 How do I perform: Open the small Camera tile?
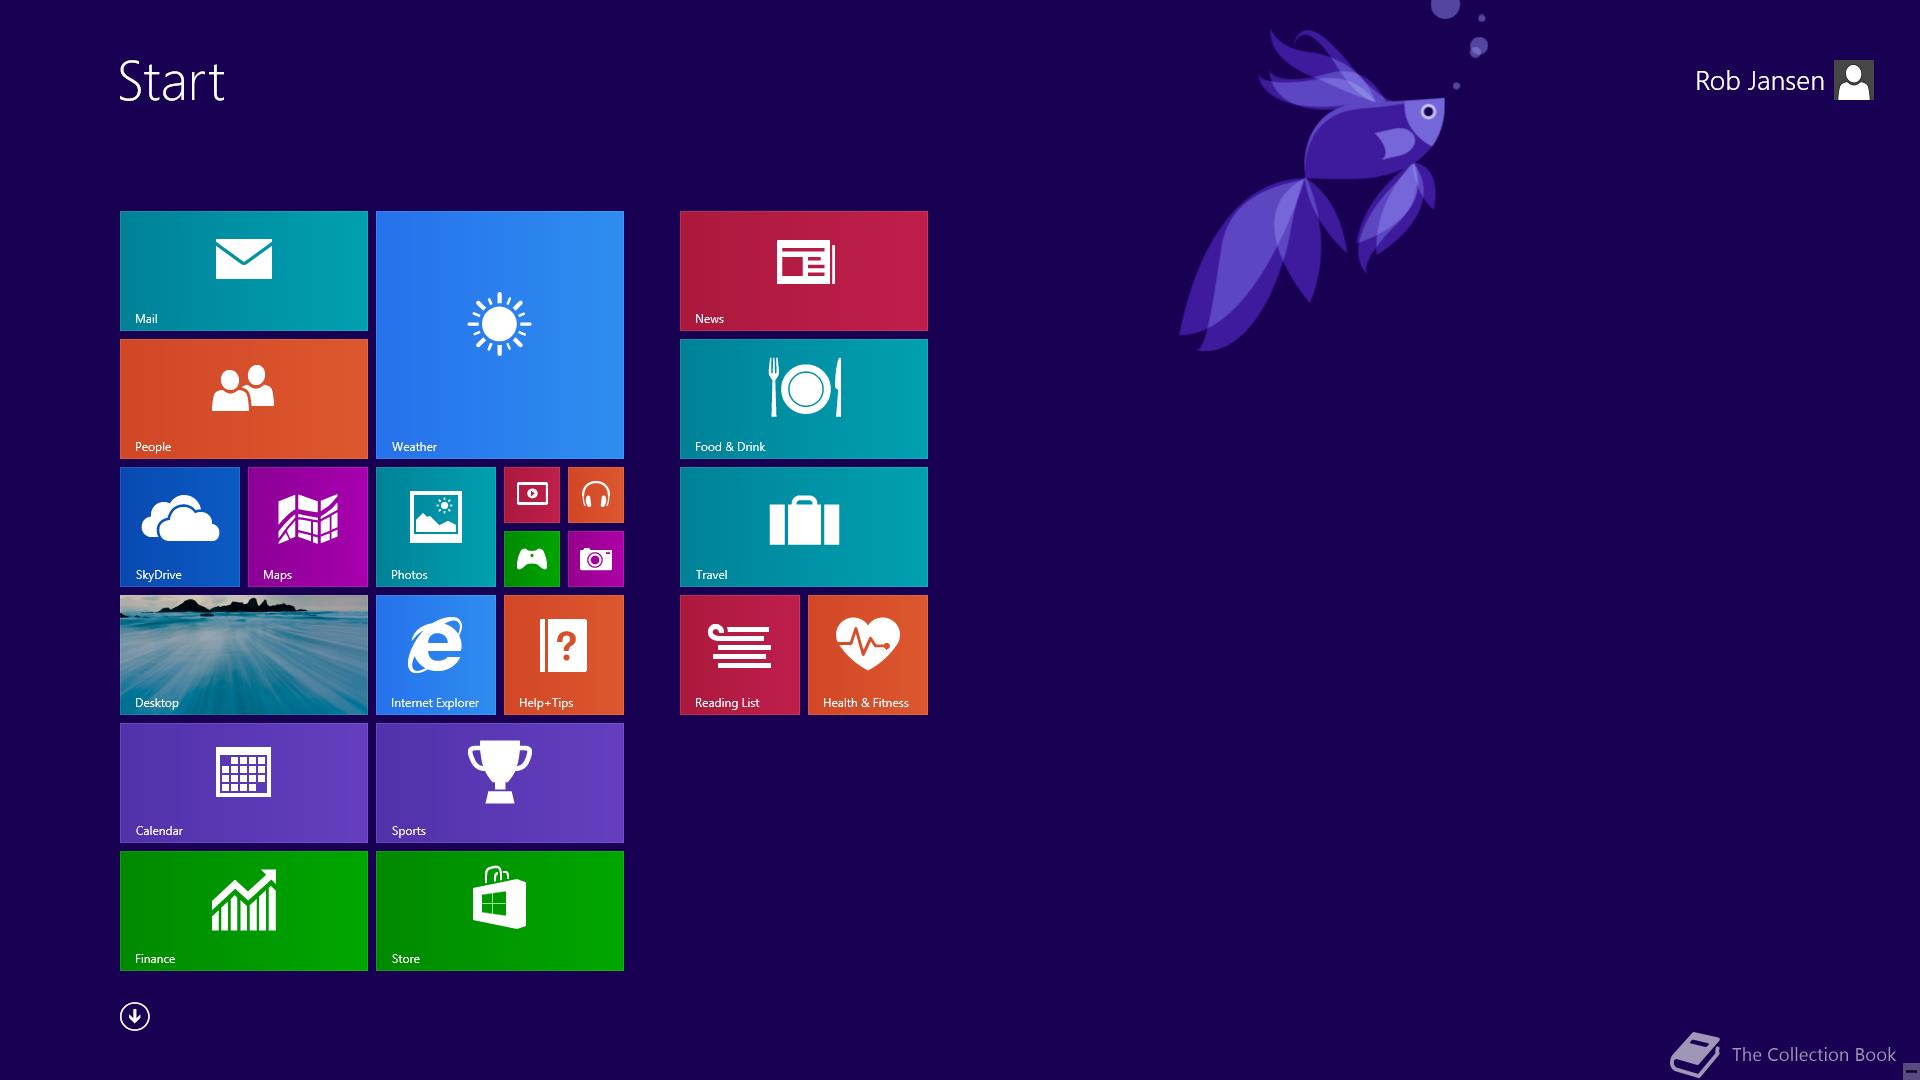[x=596, y=559]
